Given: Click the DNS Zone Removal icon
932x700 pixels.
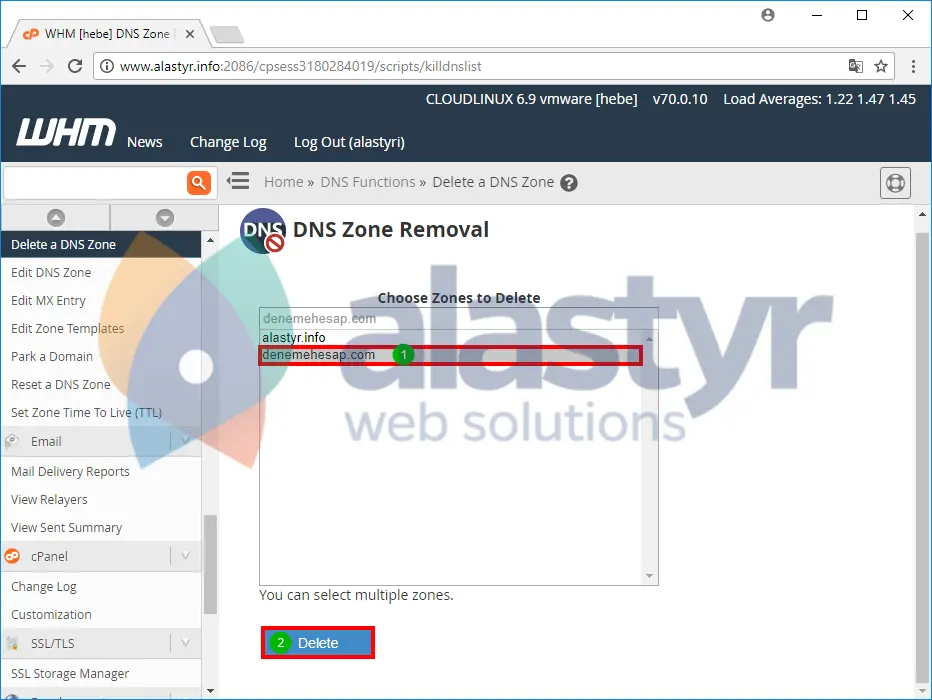Looking at the screenshot, I should [263, 231].
